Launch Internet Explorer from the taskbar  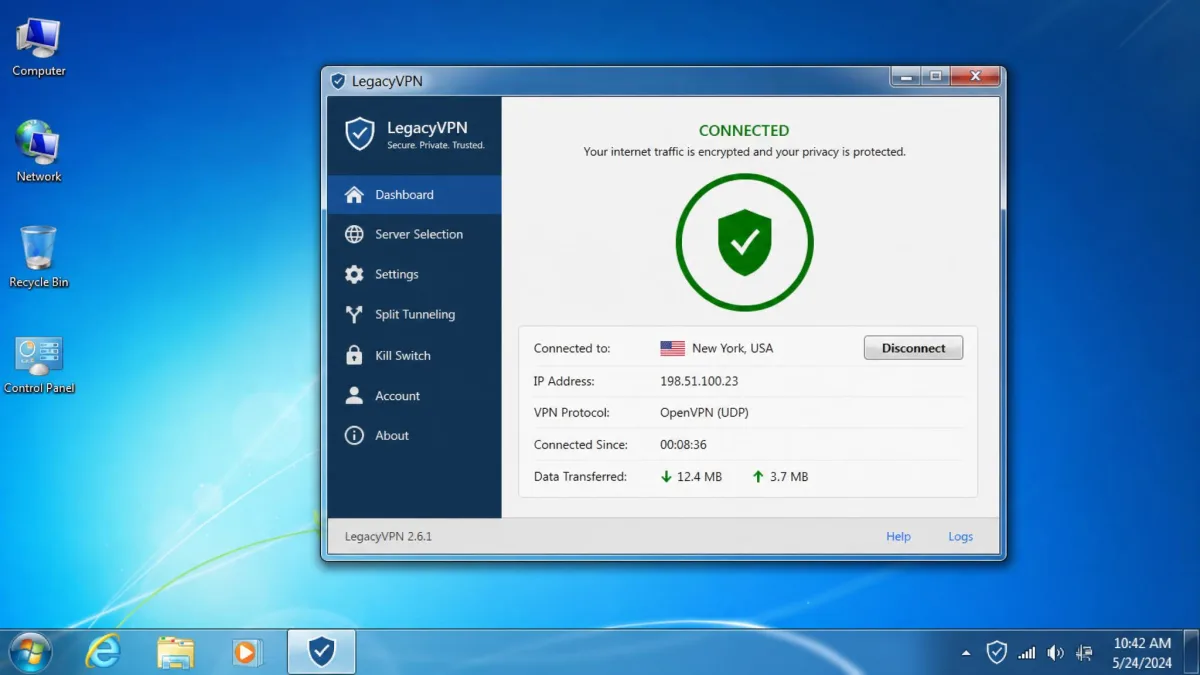[102, 652]
